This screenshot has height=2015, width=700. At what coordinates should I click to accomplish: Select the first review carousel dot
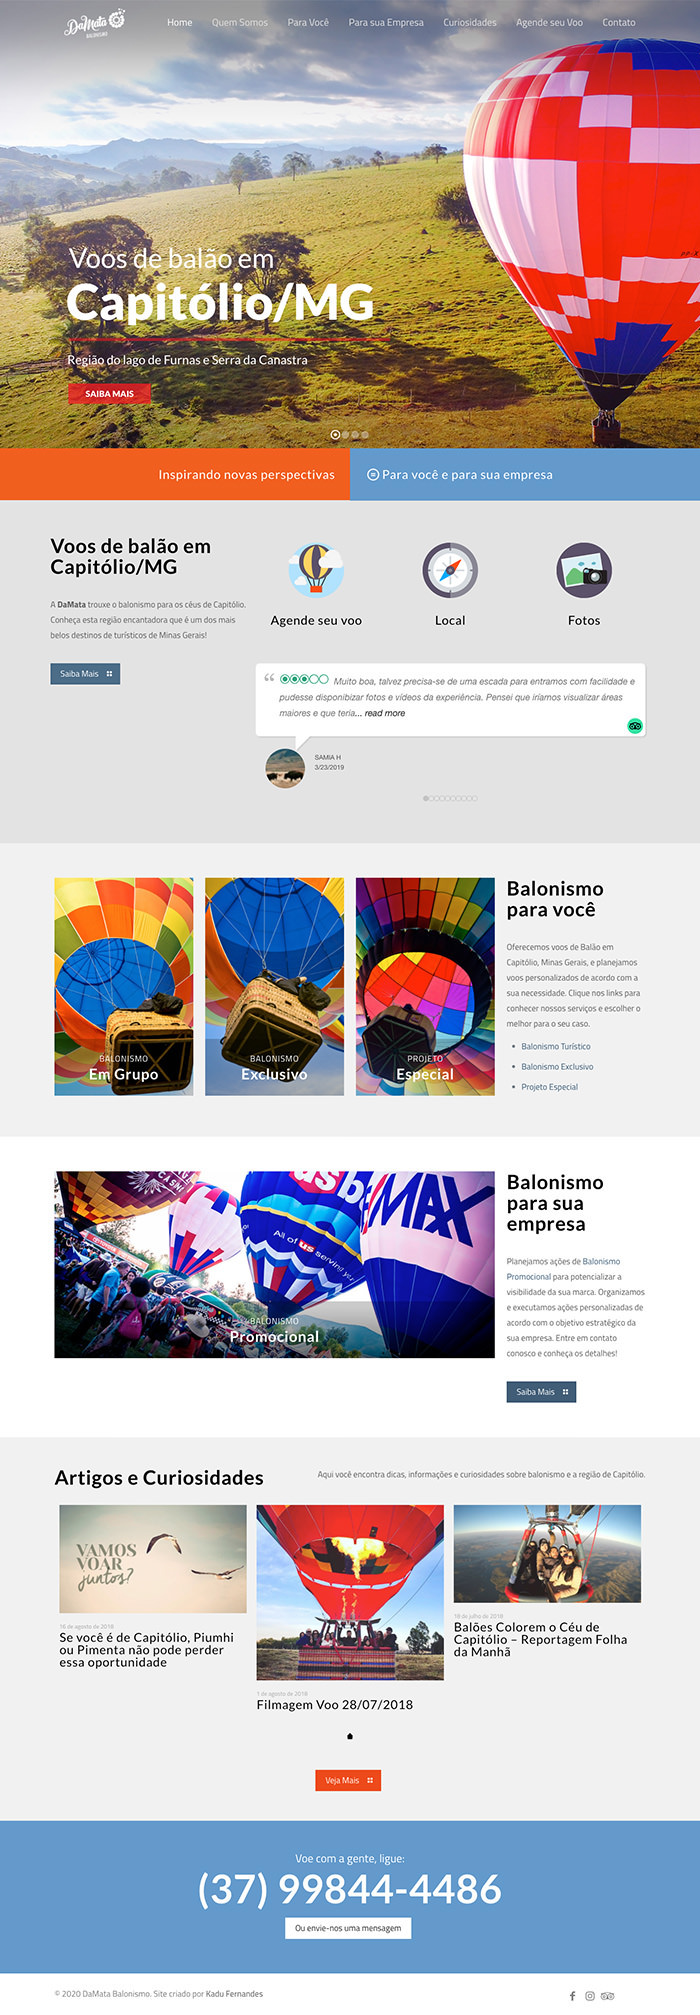point(426,798)
